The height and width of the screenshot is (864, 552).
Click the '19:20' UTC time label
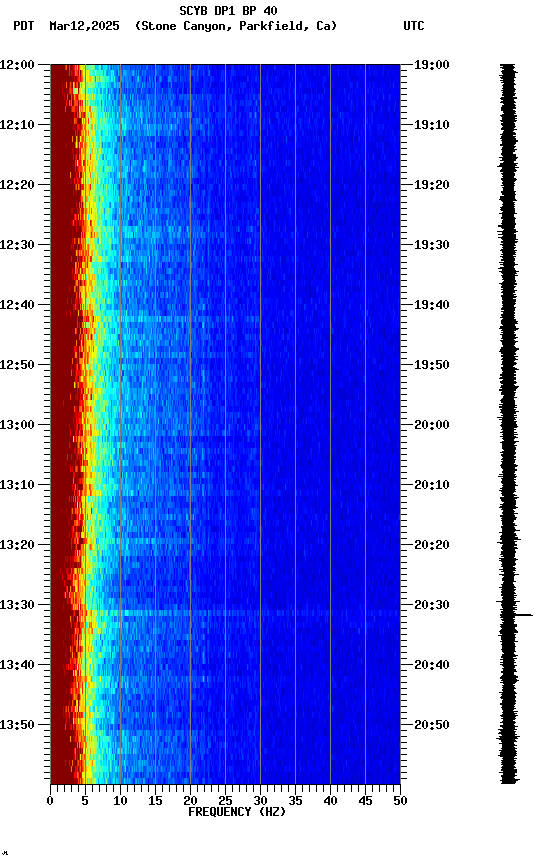[432, 185]
